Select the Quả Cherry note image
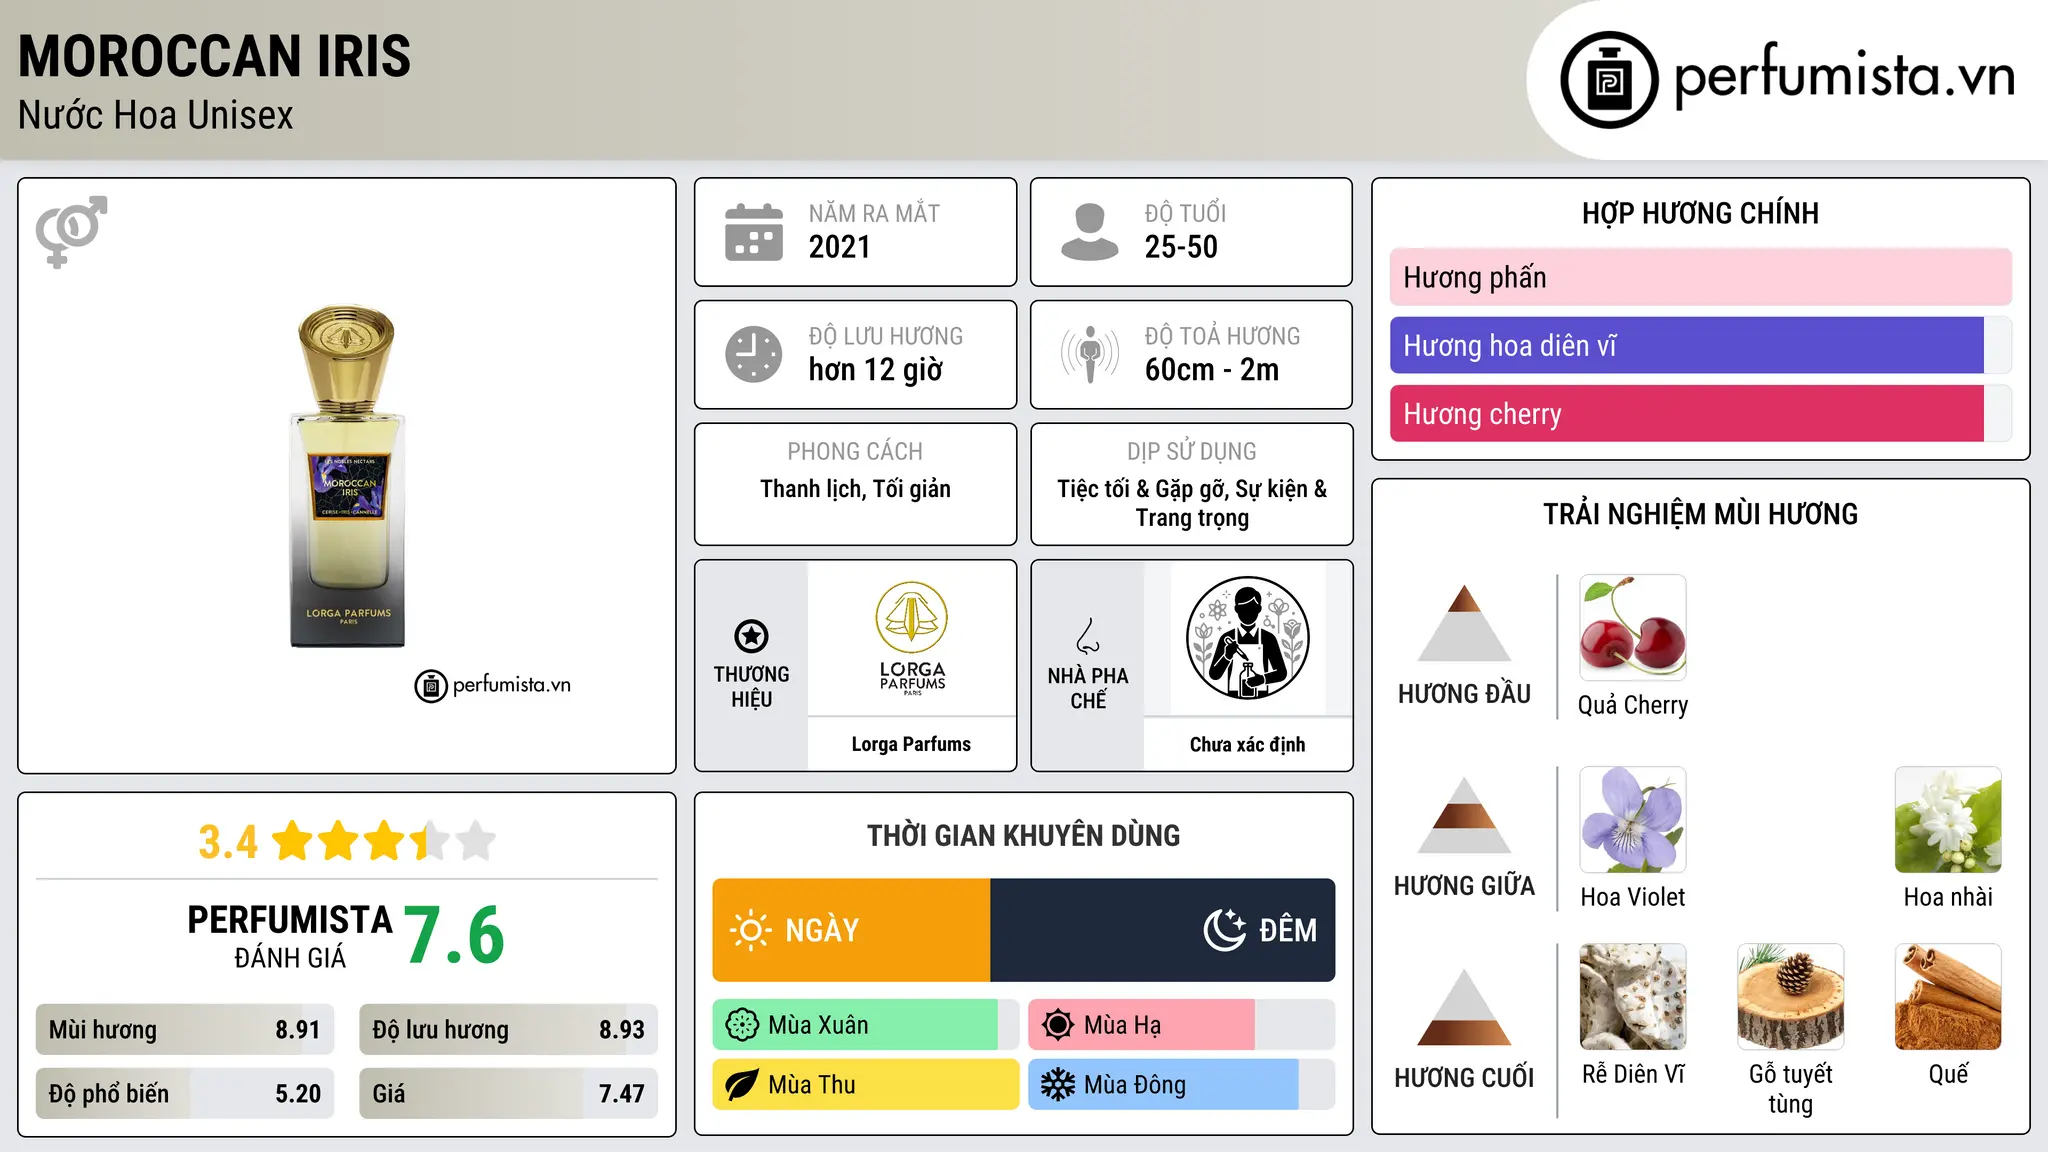 [x=1633, y=628]
